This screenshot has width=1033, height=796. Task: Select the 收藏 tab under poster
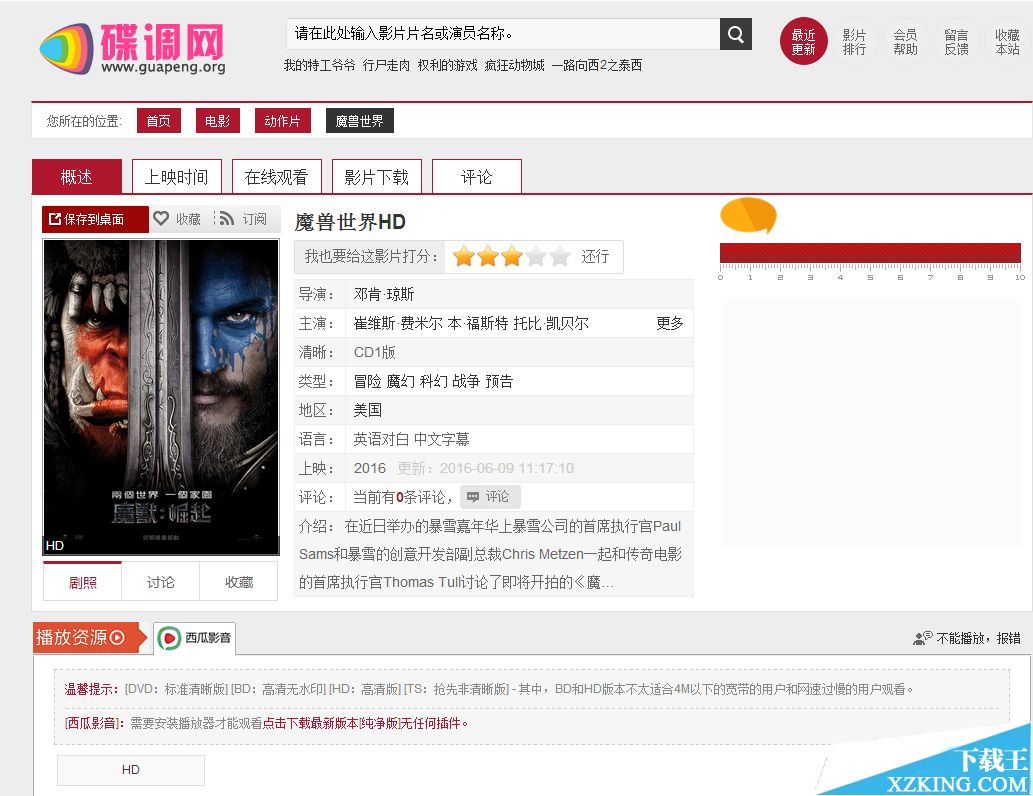point(238,582)
